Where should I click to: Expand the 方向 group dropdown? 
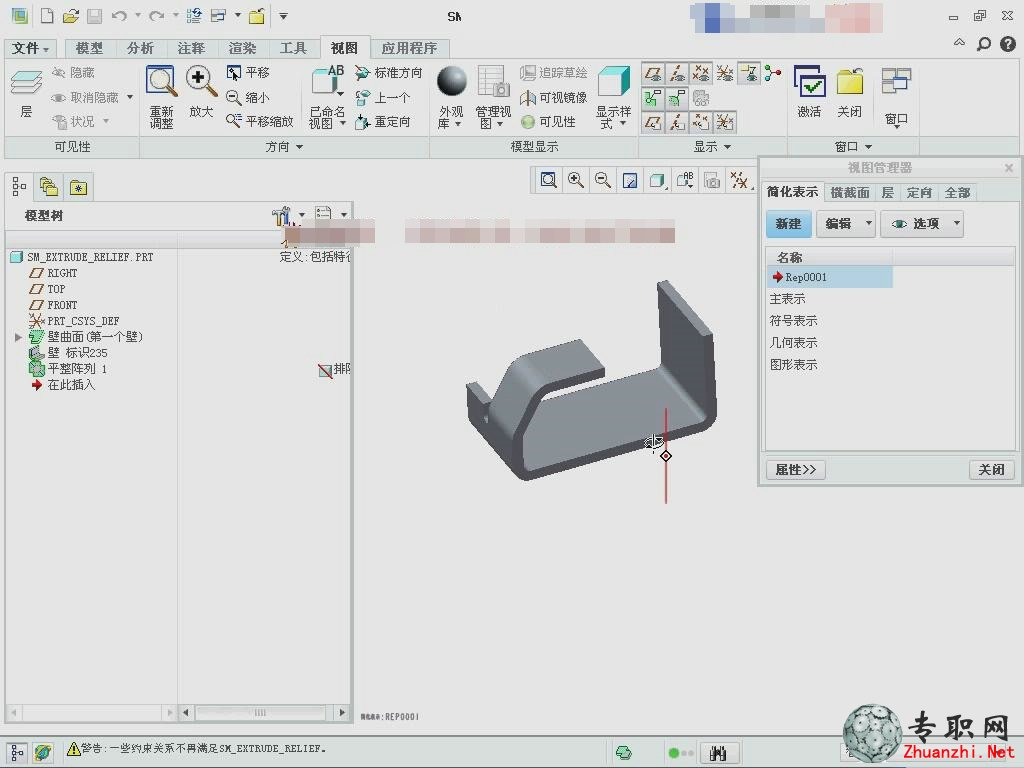click(285, 147)
